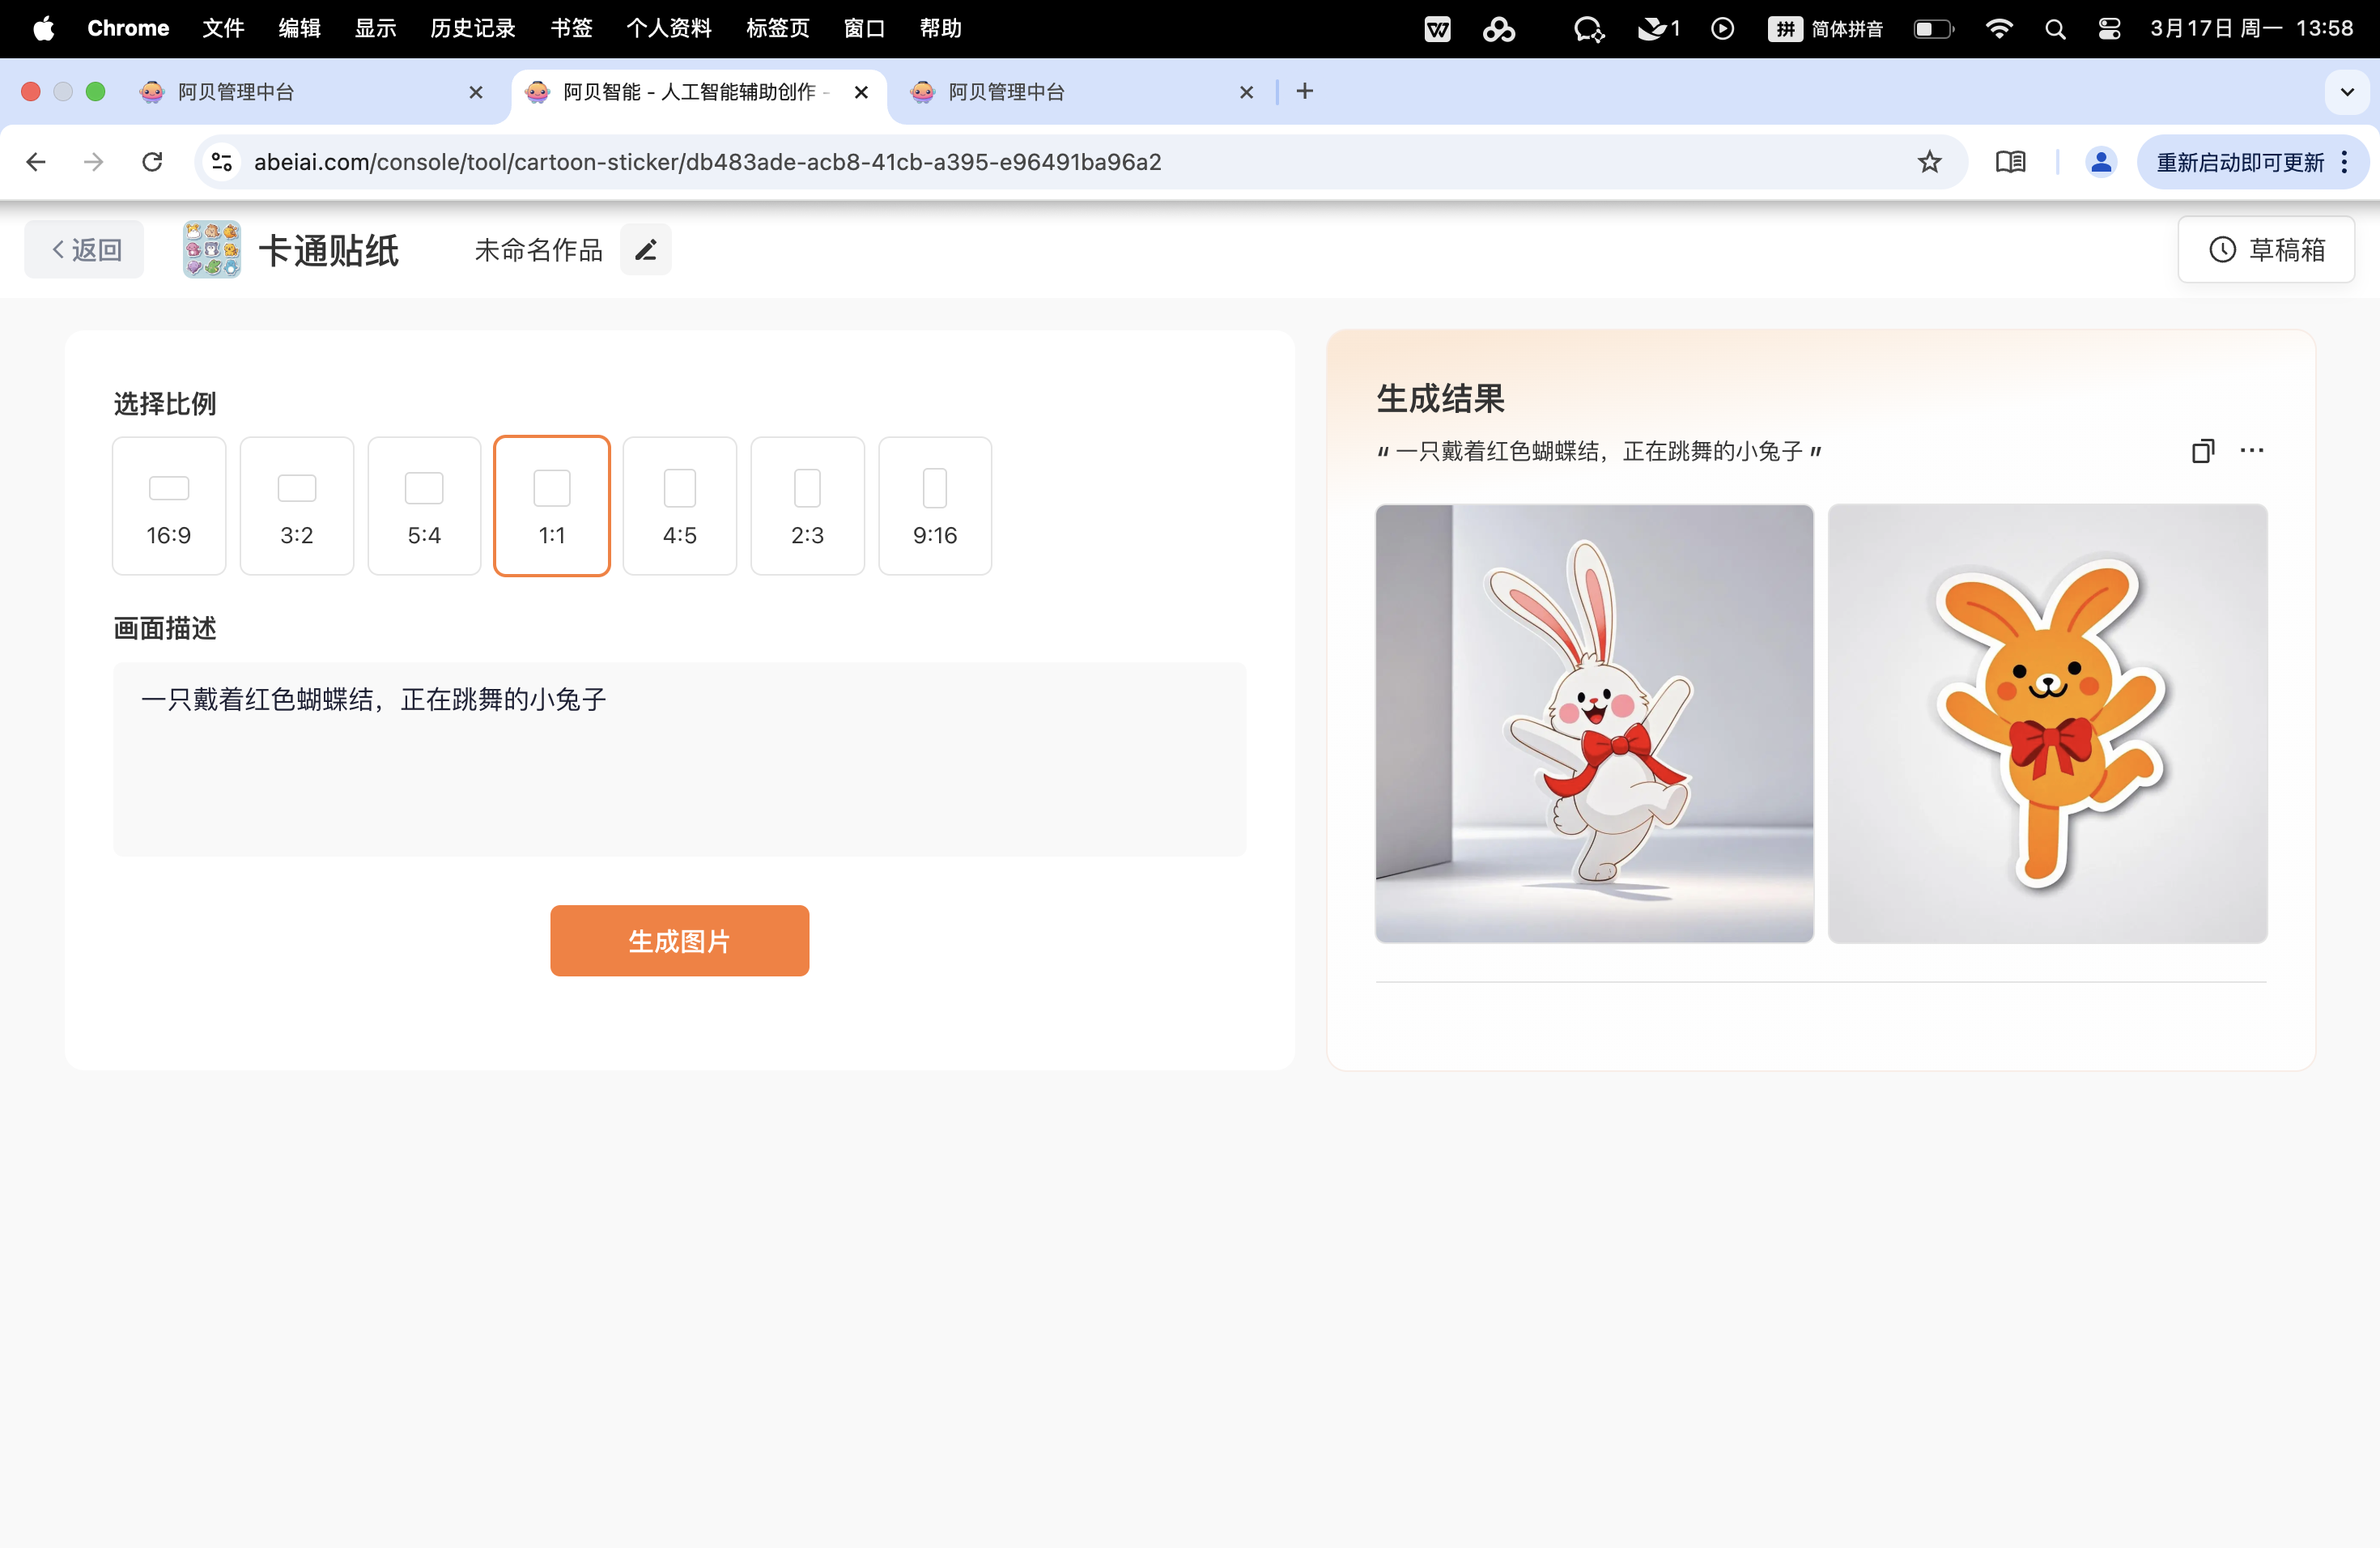Expand the Chrome tab search dropdown arrow
This screenshot has width=2380, height=1548.
pos(2347,92)
